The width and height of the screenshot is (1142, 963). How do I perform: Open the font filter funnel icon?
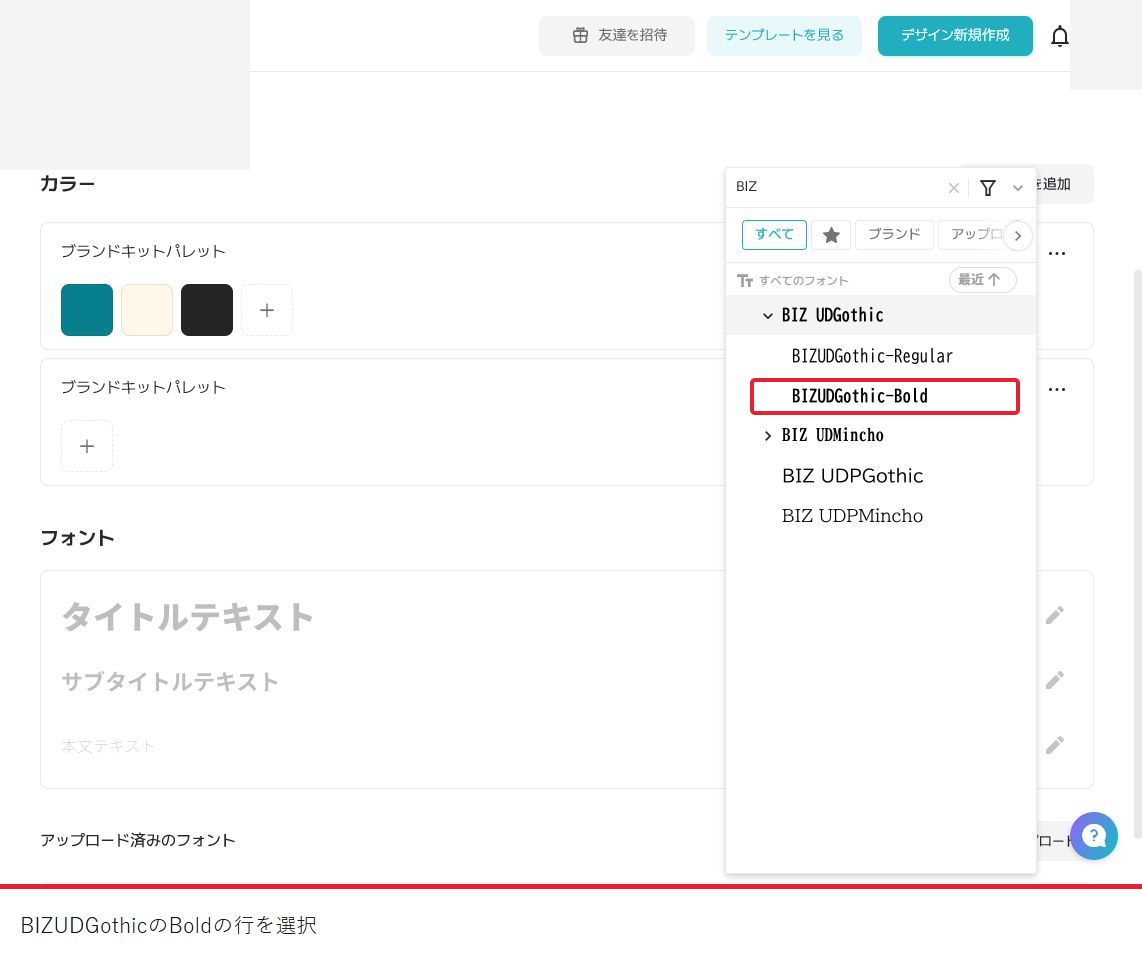988,188
